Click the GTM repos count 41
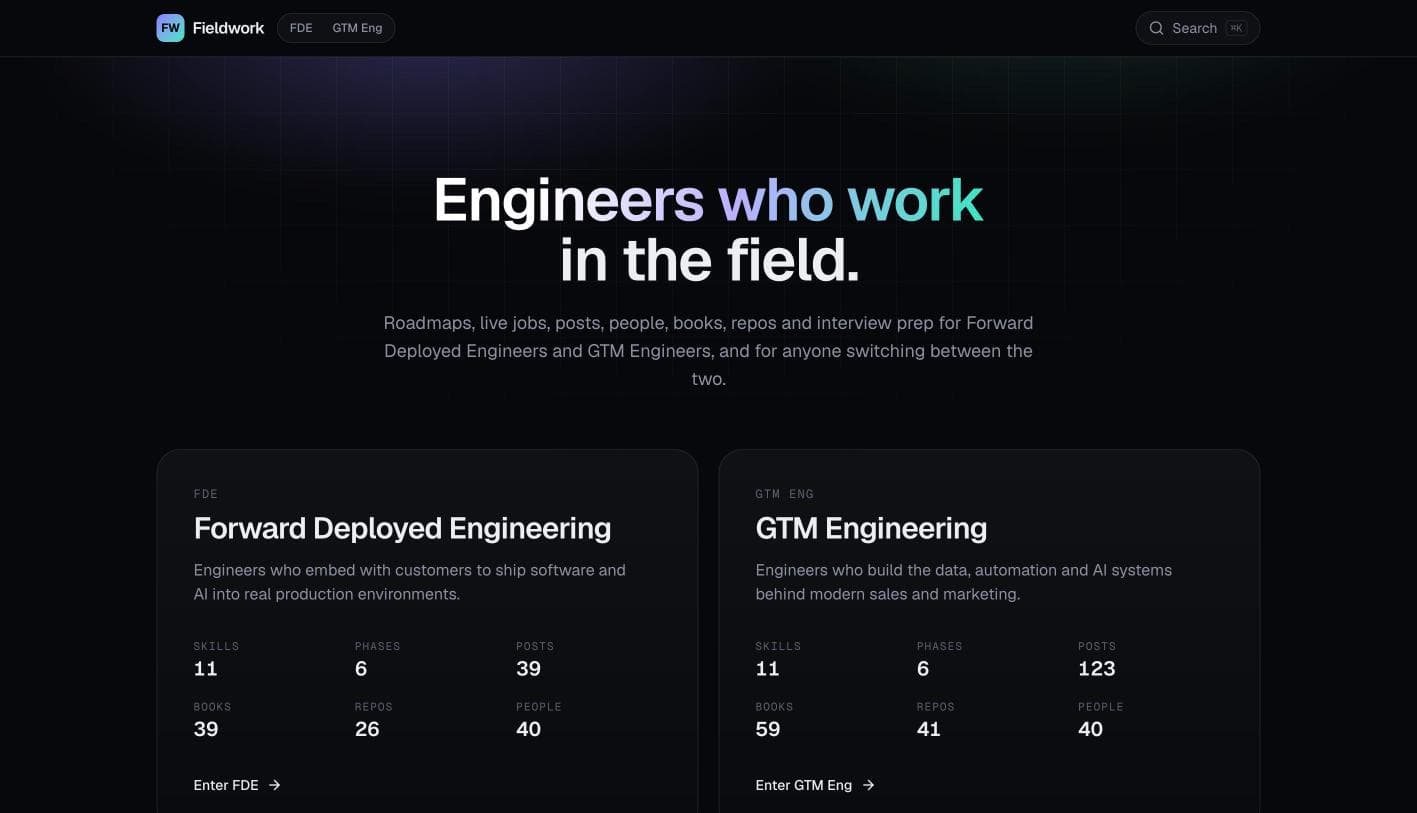Viewport: 1417px width, 813px height. [928, 729]
